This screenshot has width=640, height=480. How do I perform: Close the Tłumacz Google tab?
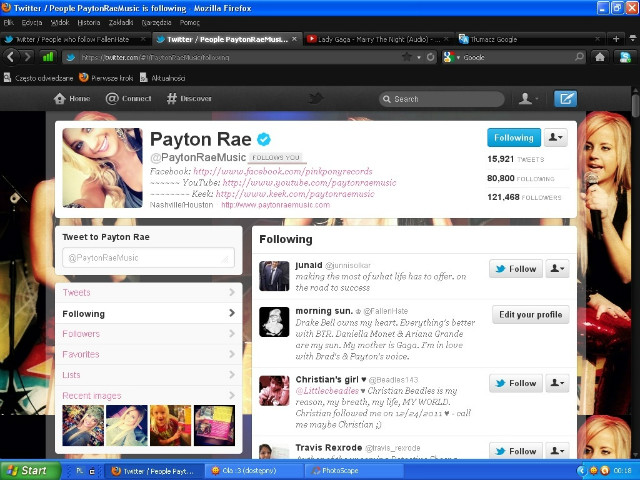coord(598,39)
